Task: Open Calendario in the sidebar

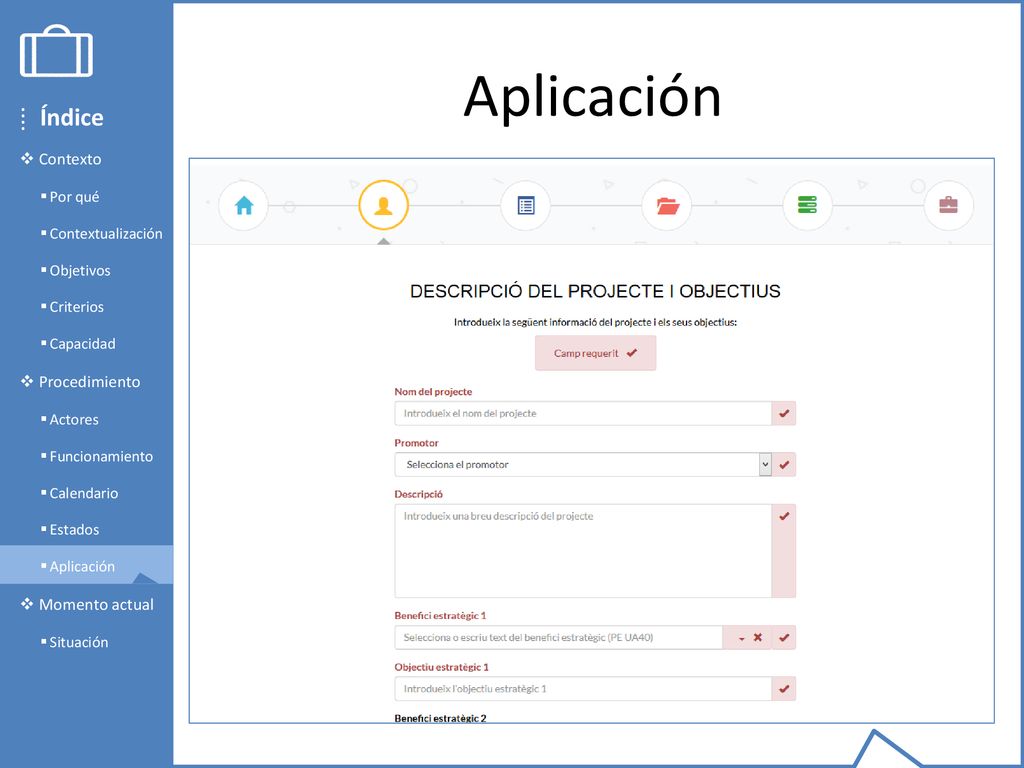Action: point(84,493)
